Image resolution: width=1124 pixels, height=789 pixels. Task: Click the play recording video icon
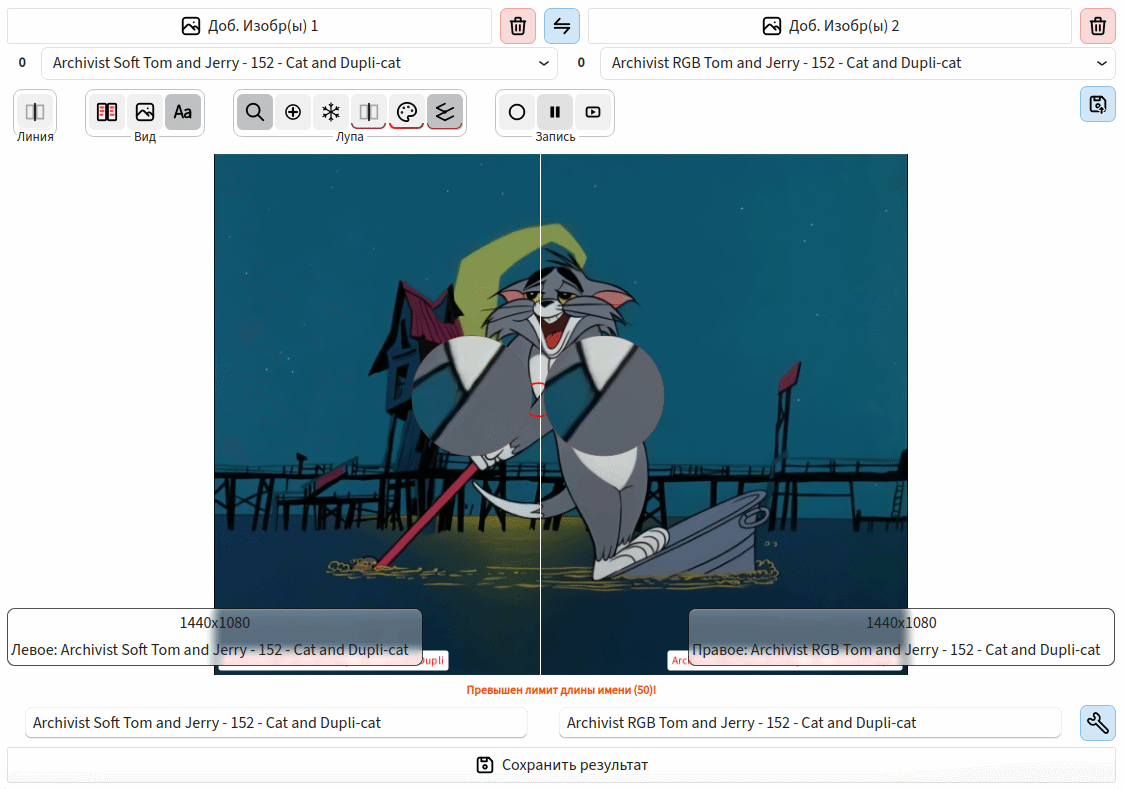(x=593, y=112)
